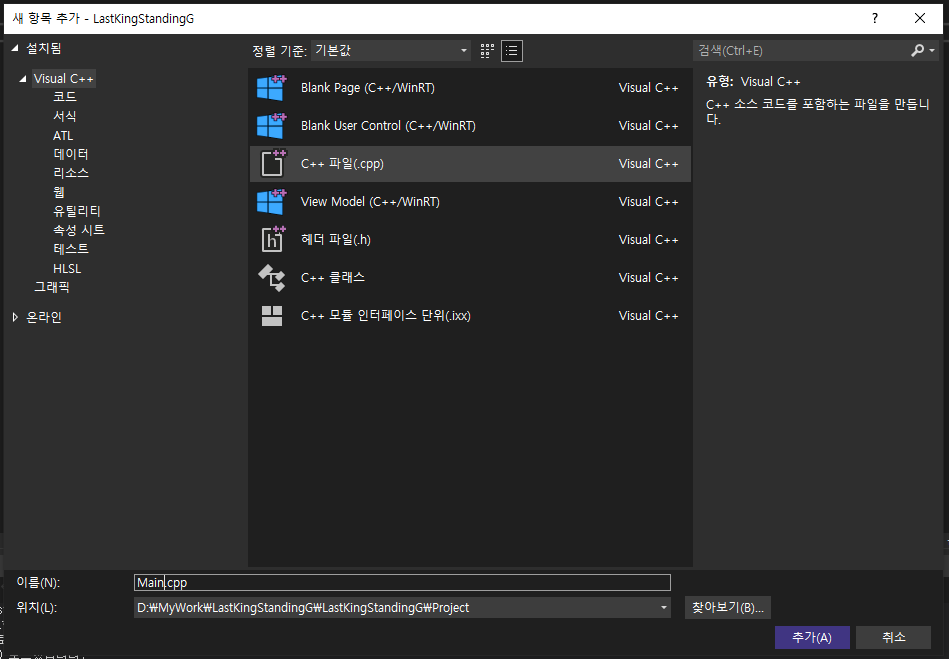Viewport: 949px width, 659px height.
Task: Select the Visual C++ tree label
Action: [x=64, y=79]
